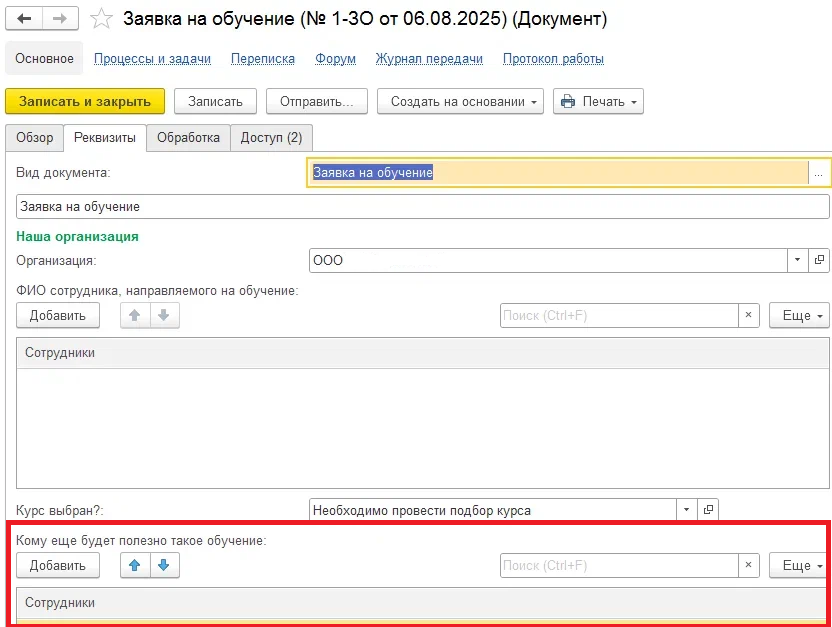This screenshot has height=627, width=832.
Task: Click Записать и закрыть button
Action: click(x=85, y=101)
